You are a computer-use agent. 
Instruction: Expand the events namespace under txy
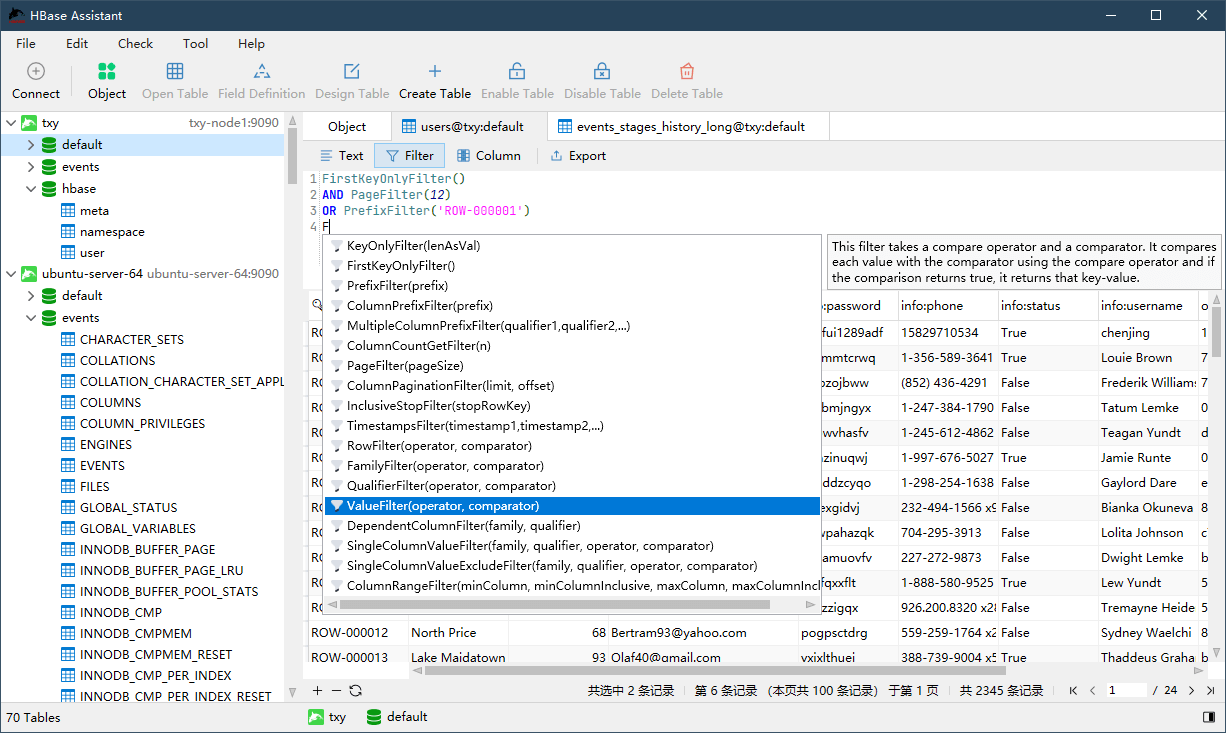(31, 167)
